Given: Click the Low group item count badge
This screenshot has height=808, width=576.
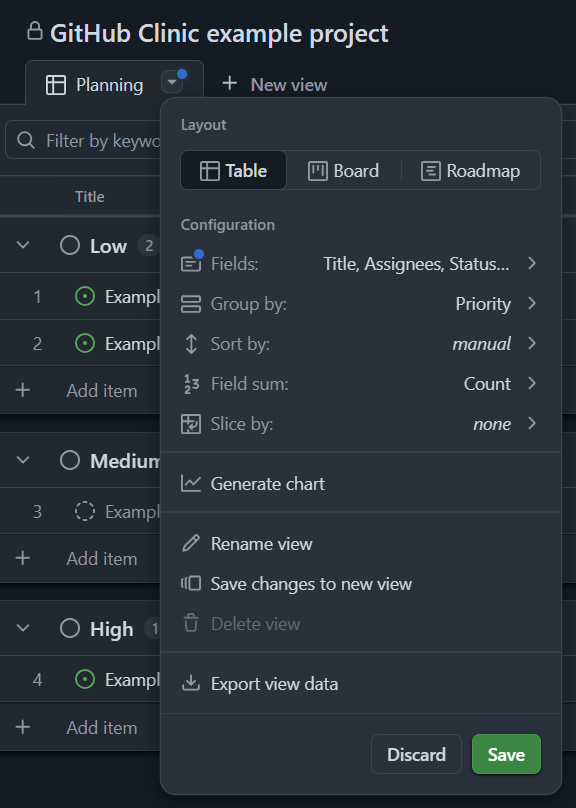Looking at the screenshot, I should coord(148,246).
